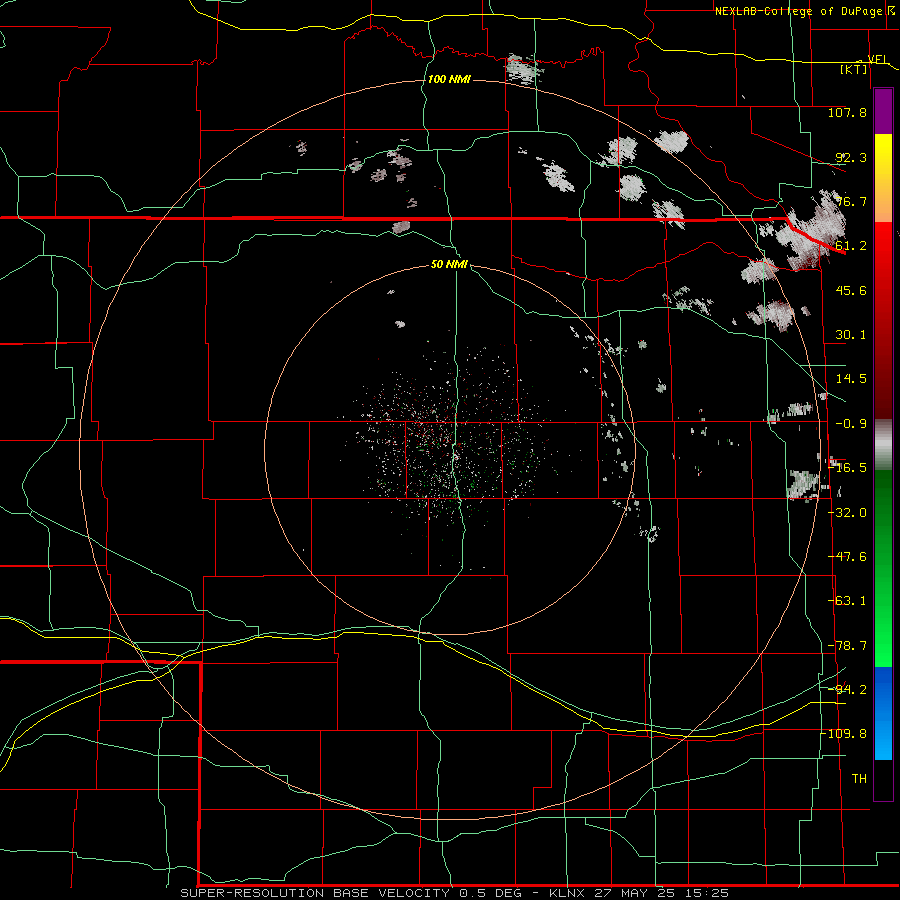Screen dimensions: 900x900
Task: Select the -16.5 scale value
Action: coord(847,468)
